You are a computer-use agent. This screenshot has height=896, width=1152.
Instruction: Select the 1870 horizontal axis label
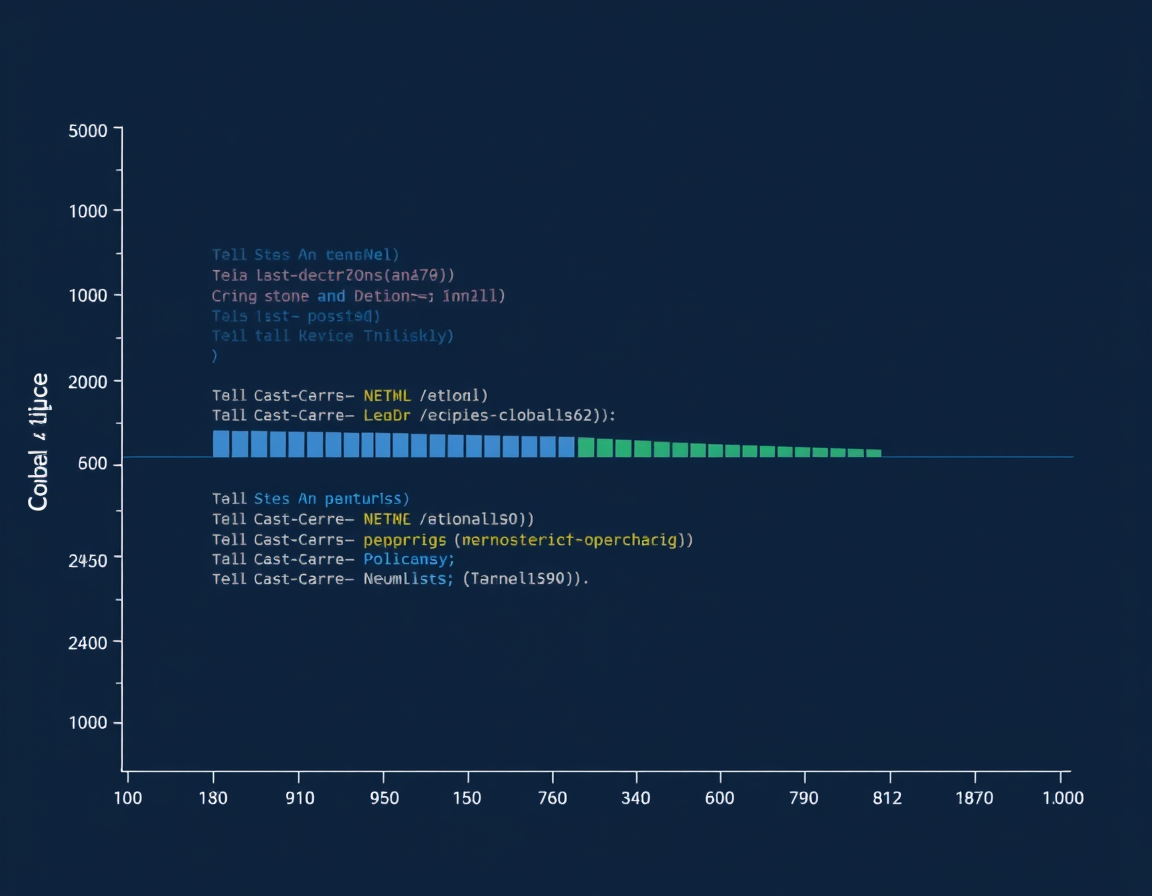[974, 798]
